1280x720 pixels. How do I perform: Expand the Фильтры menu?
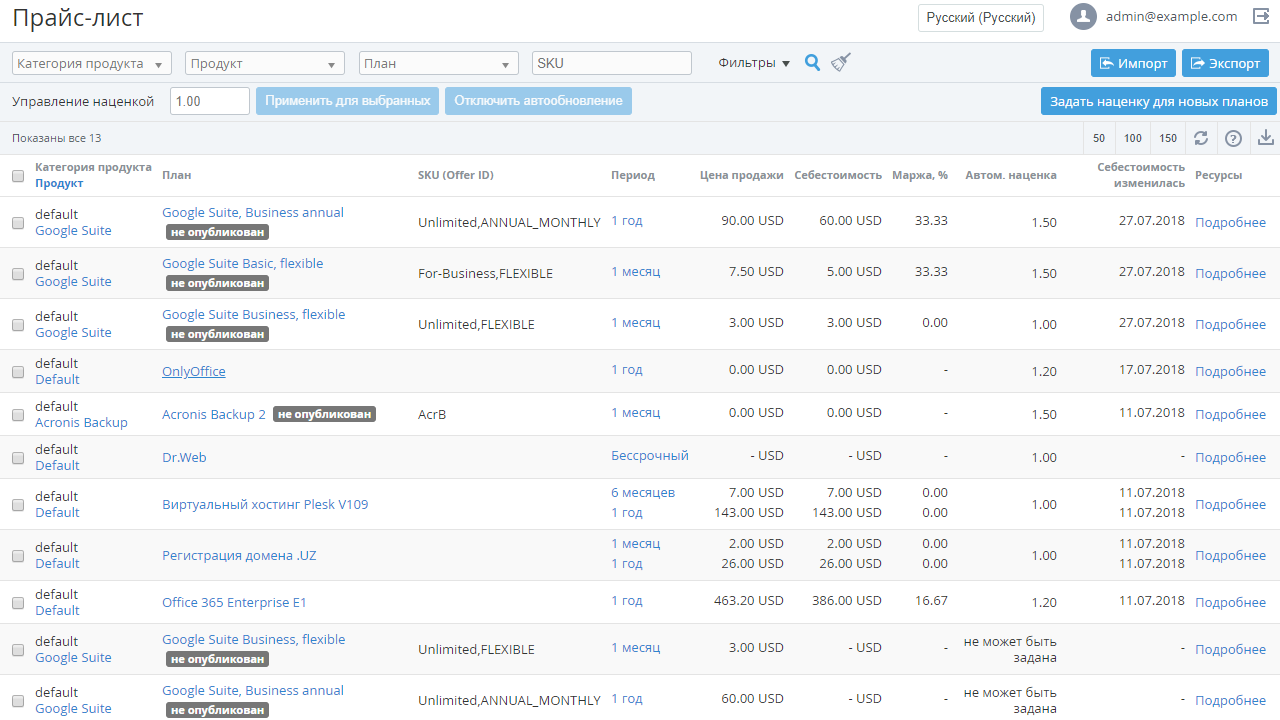(754, 63)
